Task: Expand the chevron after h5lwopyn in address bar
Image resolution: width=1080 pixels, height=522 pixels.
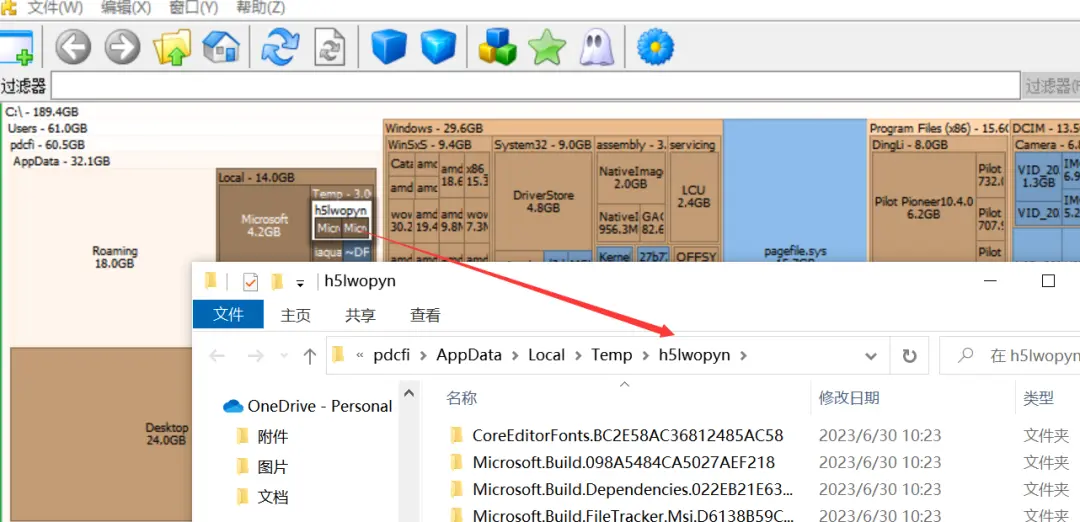Action: coord(742,355)
